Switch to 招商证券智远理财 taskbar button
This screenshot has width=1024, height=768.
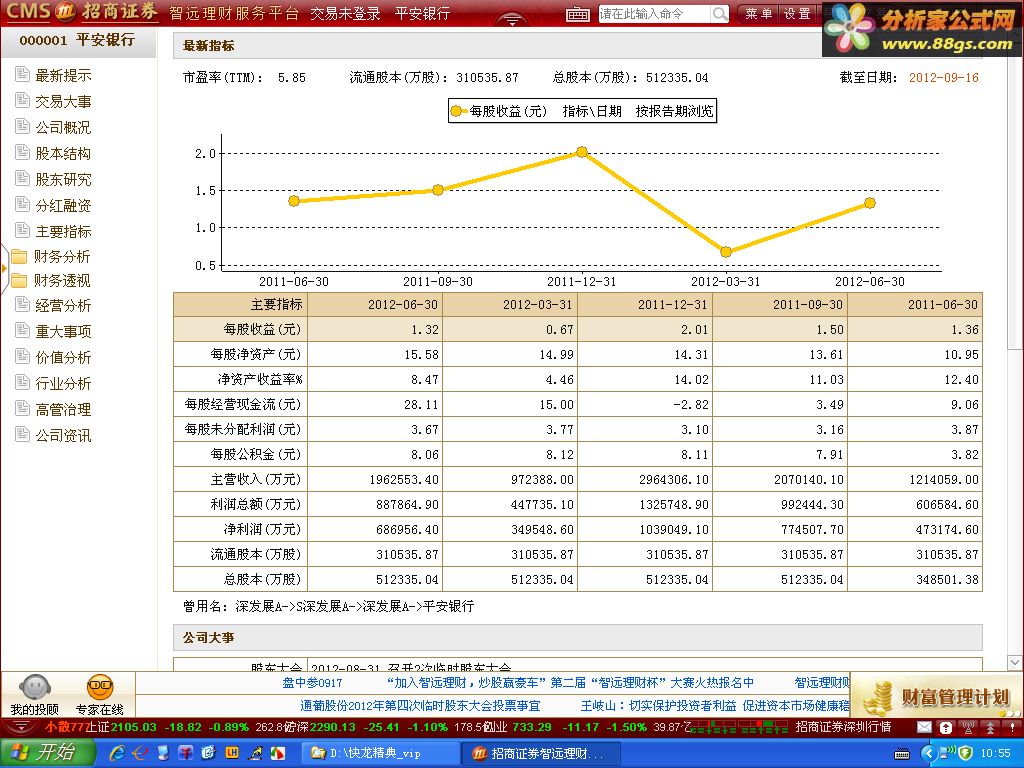pyautogui.click(x=541, y=753)
